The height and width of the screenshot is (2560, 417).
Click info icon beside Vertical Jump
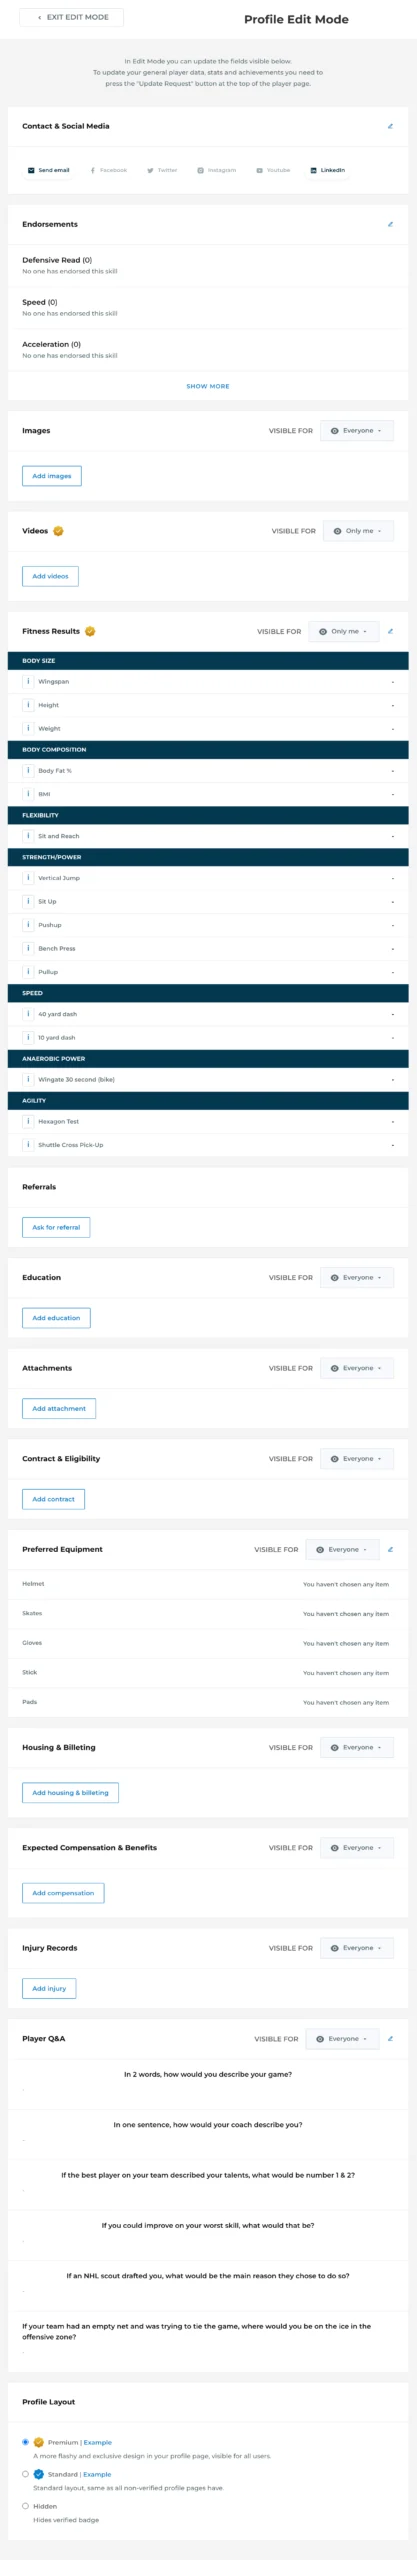(x=28, y=878)
